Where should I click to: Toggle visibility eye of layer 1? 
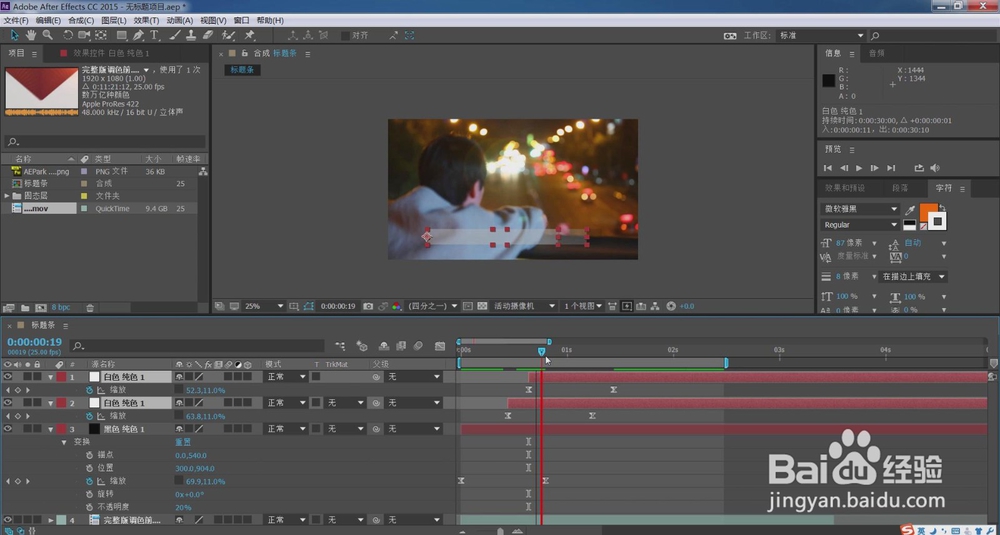pos(8,377)
